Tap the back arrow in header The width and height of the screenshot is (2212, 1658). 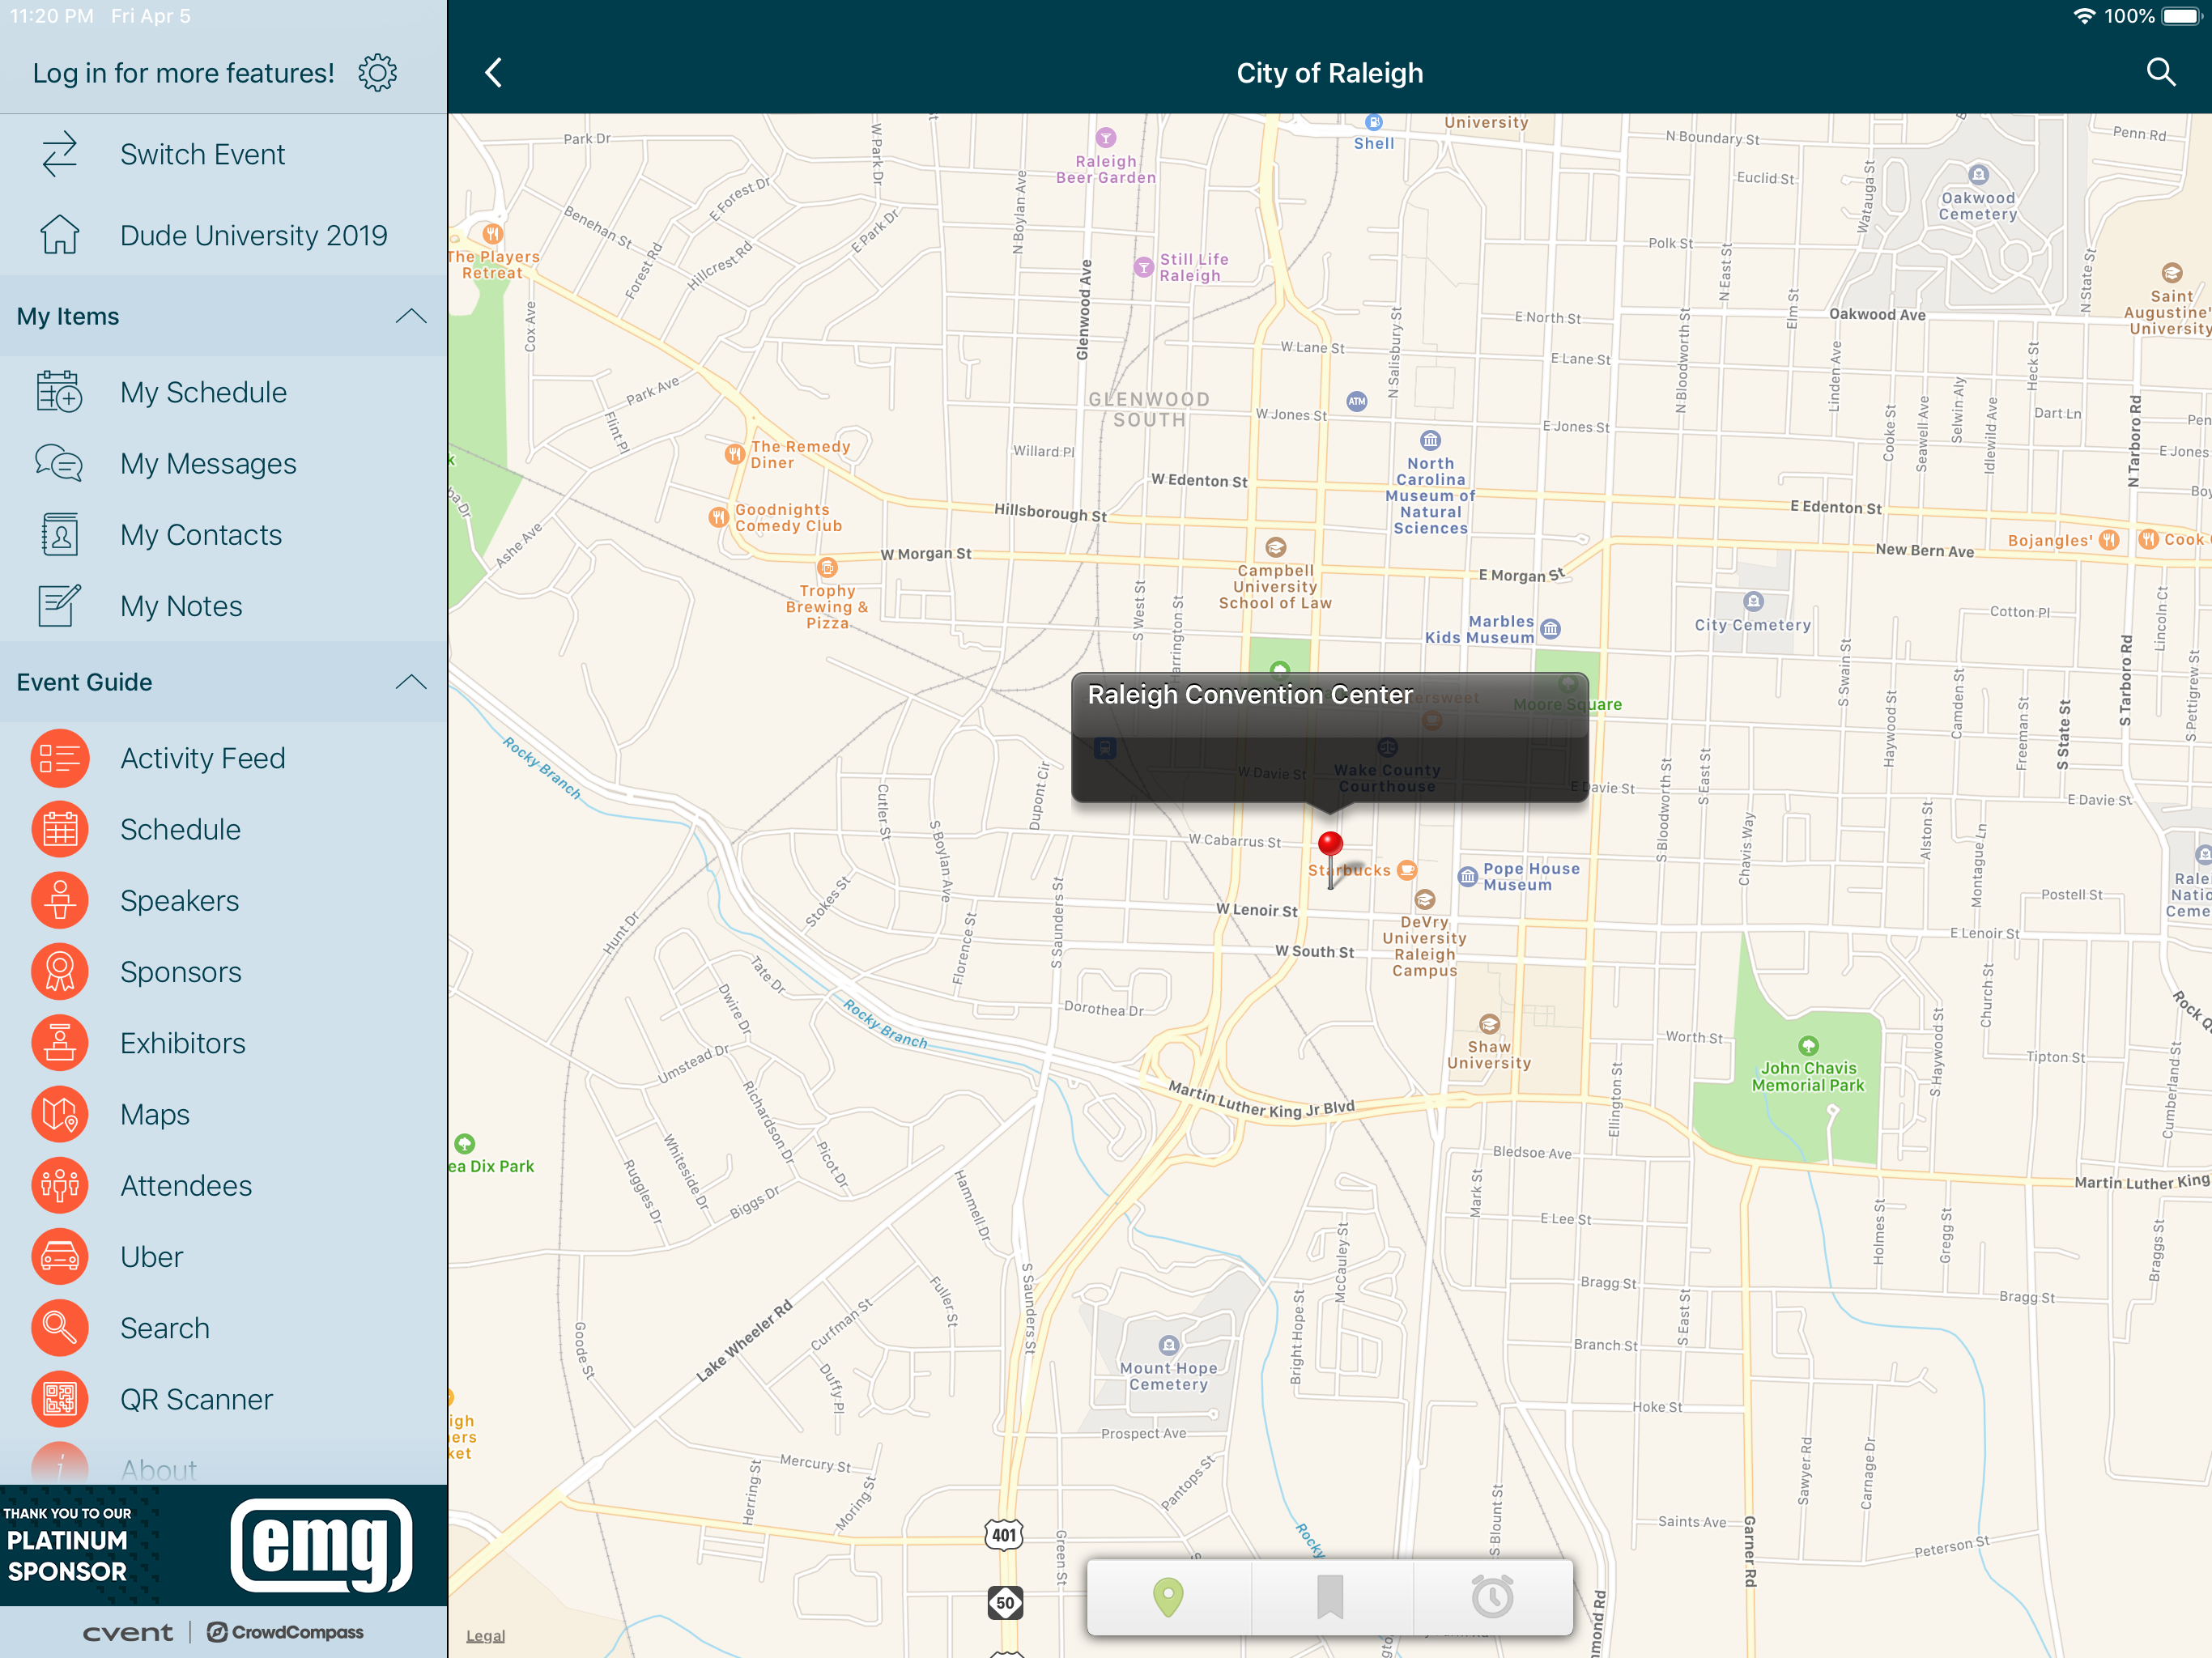(494, 73)
